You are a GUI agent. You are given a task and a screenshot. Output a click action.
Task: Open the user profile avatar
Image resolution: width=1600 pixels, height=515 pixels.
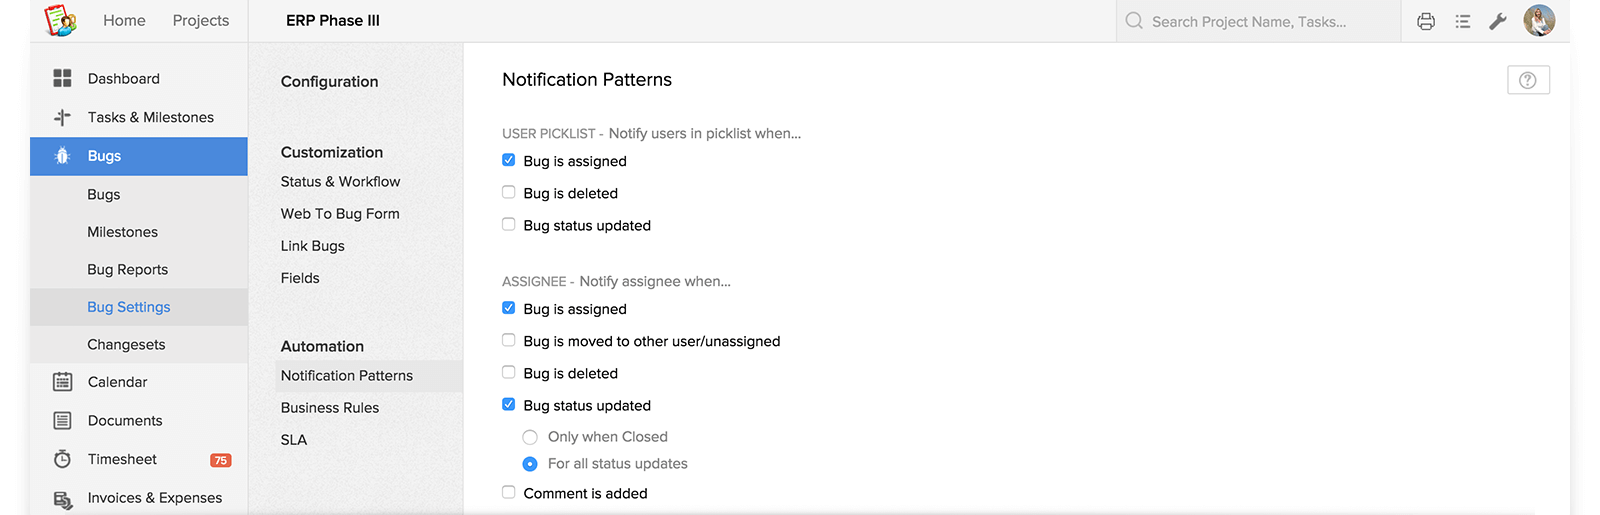coord(1539,20)
